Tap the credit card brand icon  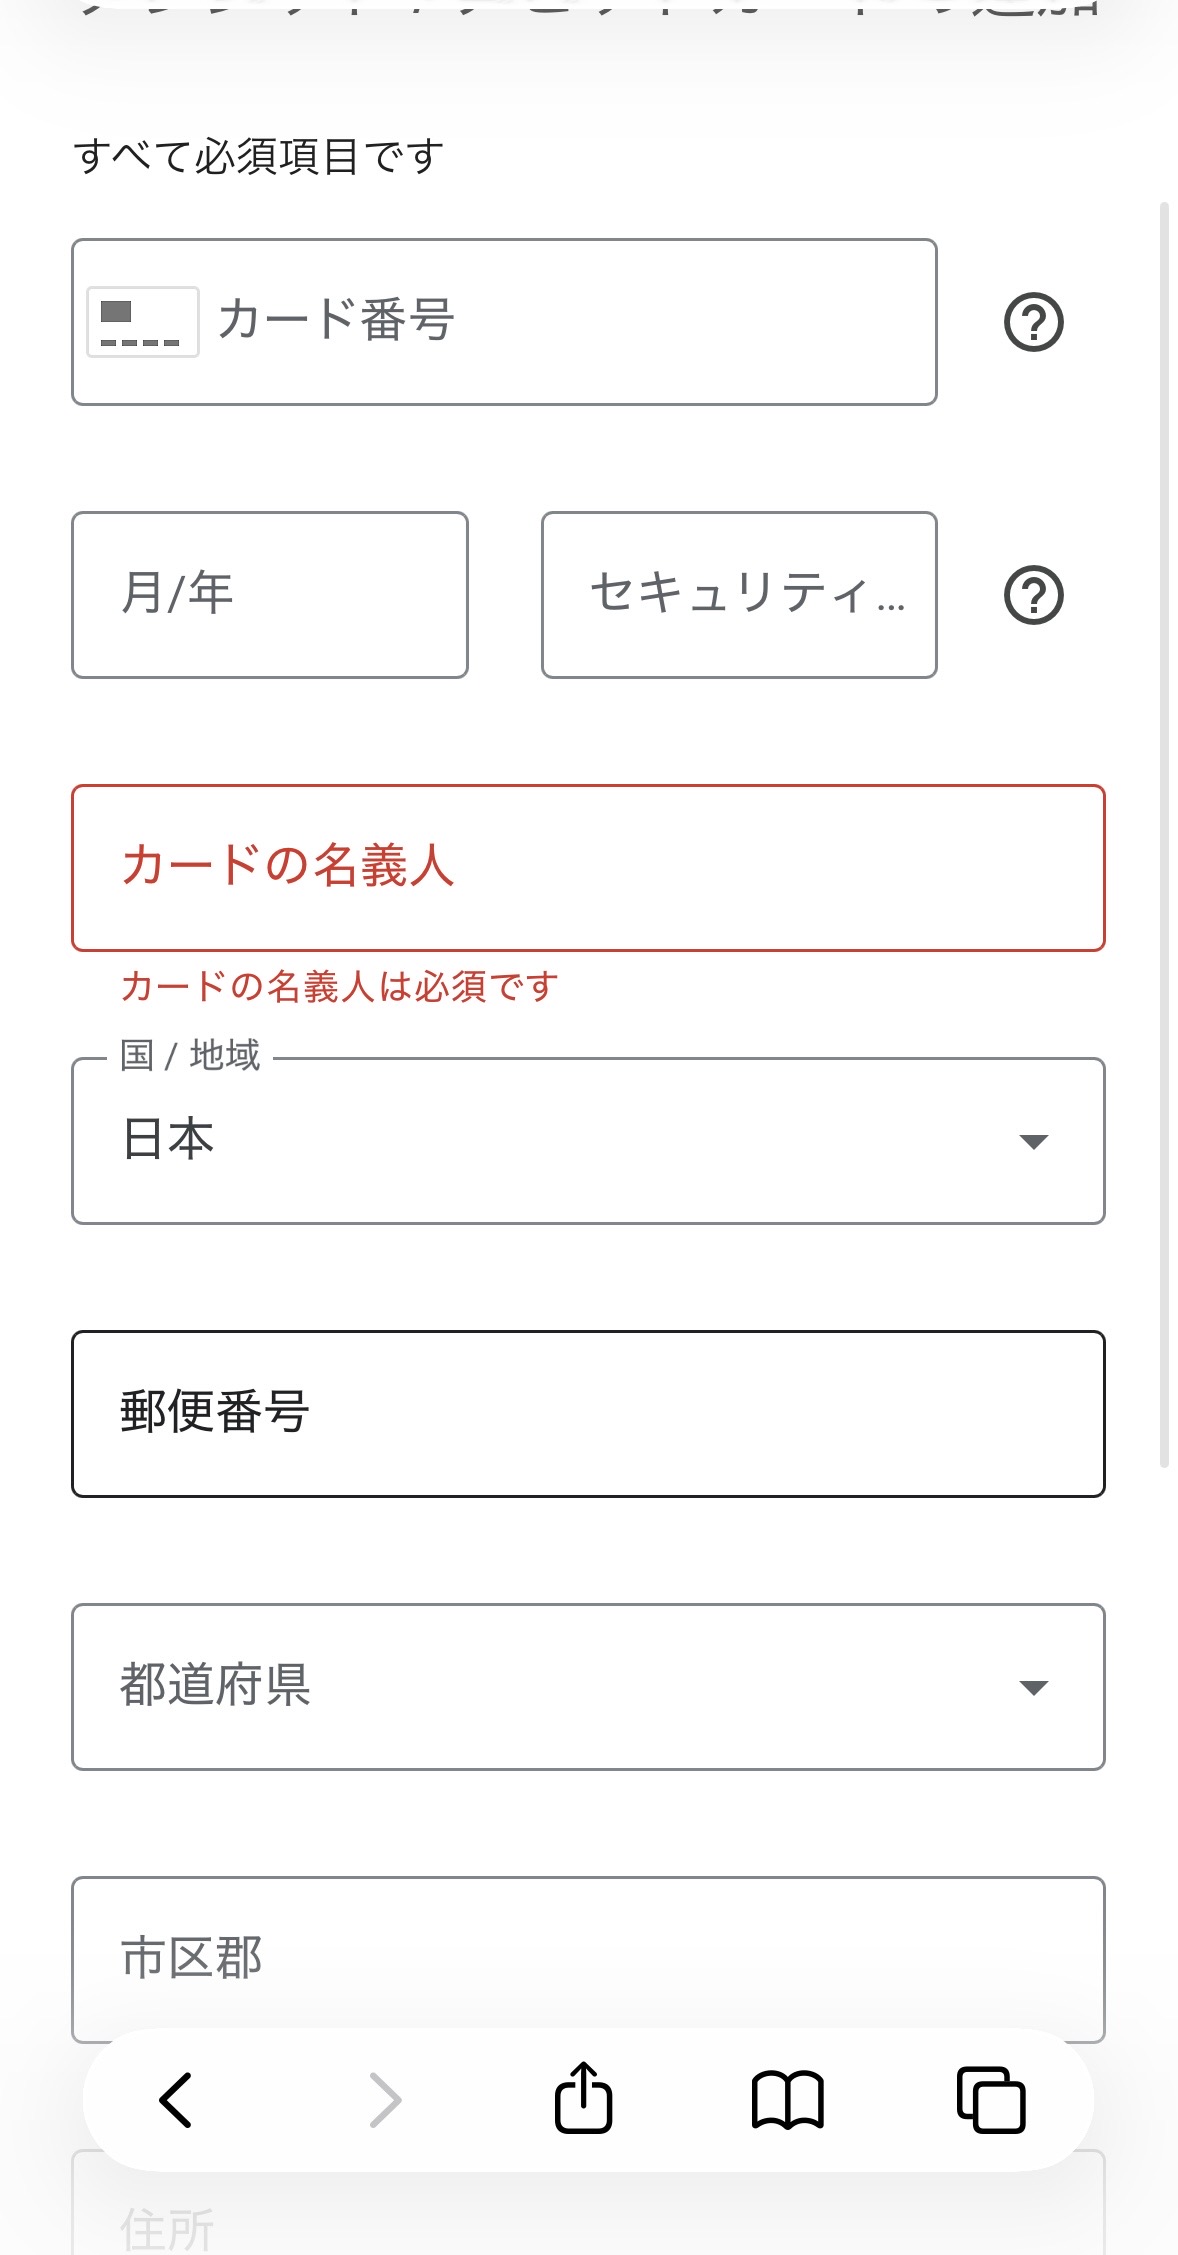click(142, 322)
